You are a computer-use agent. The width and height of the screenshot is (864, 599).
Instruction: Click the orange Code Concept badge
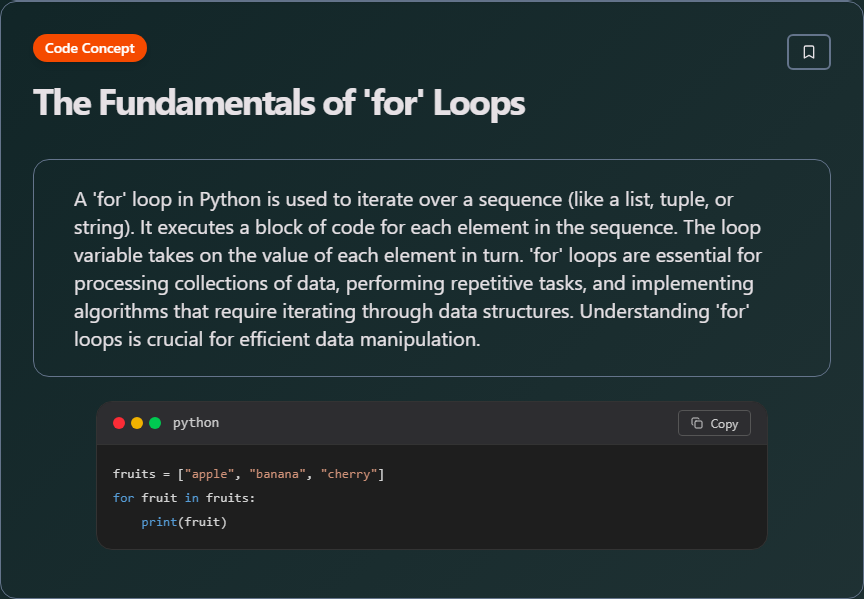[x=90, y=48]
